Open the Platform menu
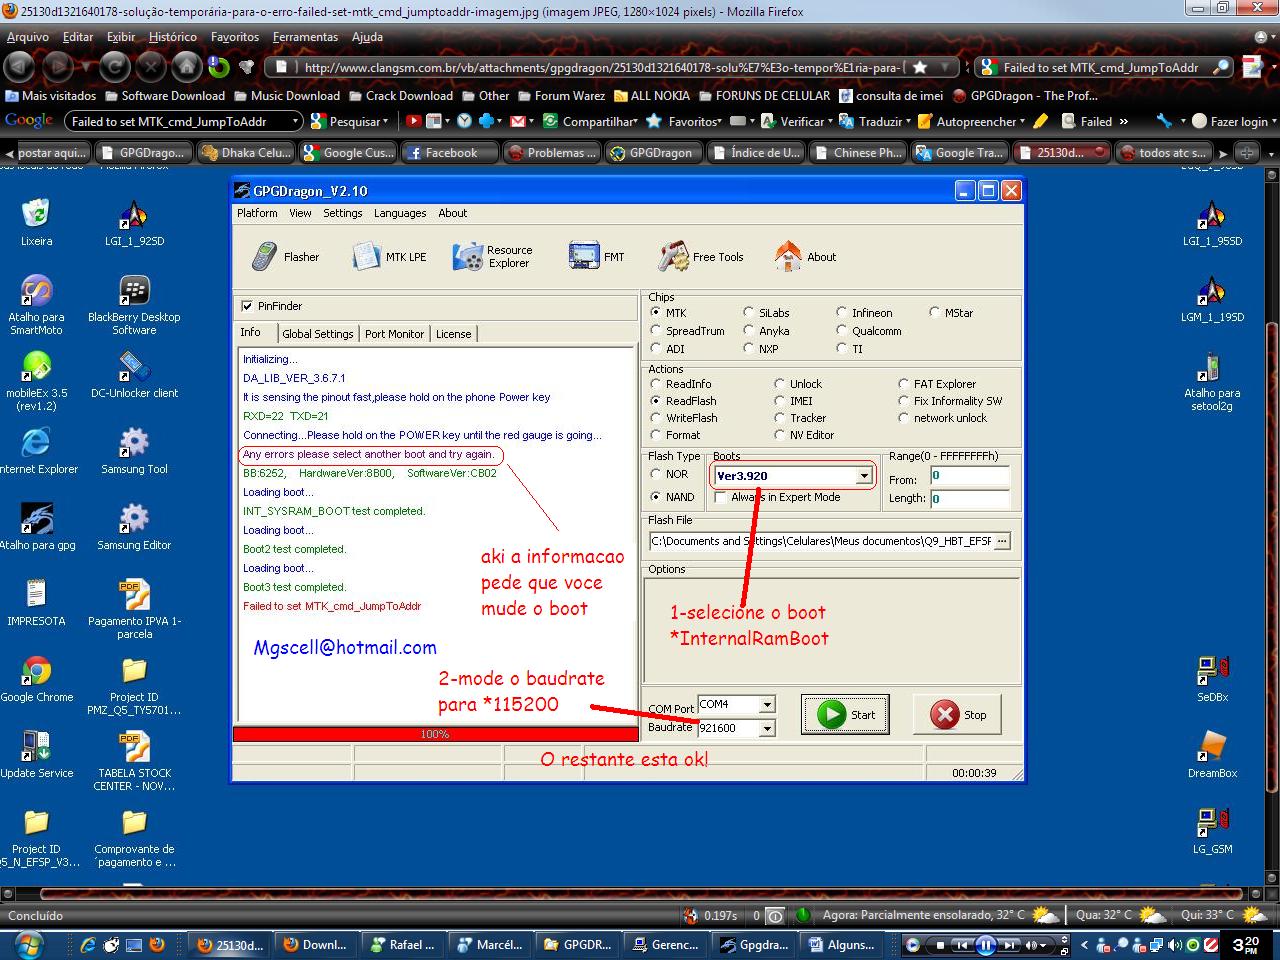 (257, 213)
